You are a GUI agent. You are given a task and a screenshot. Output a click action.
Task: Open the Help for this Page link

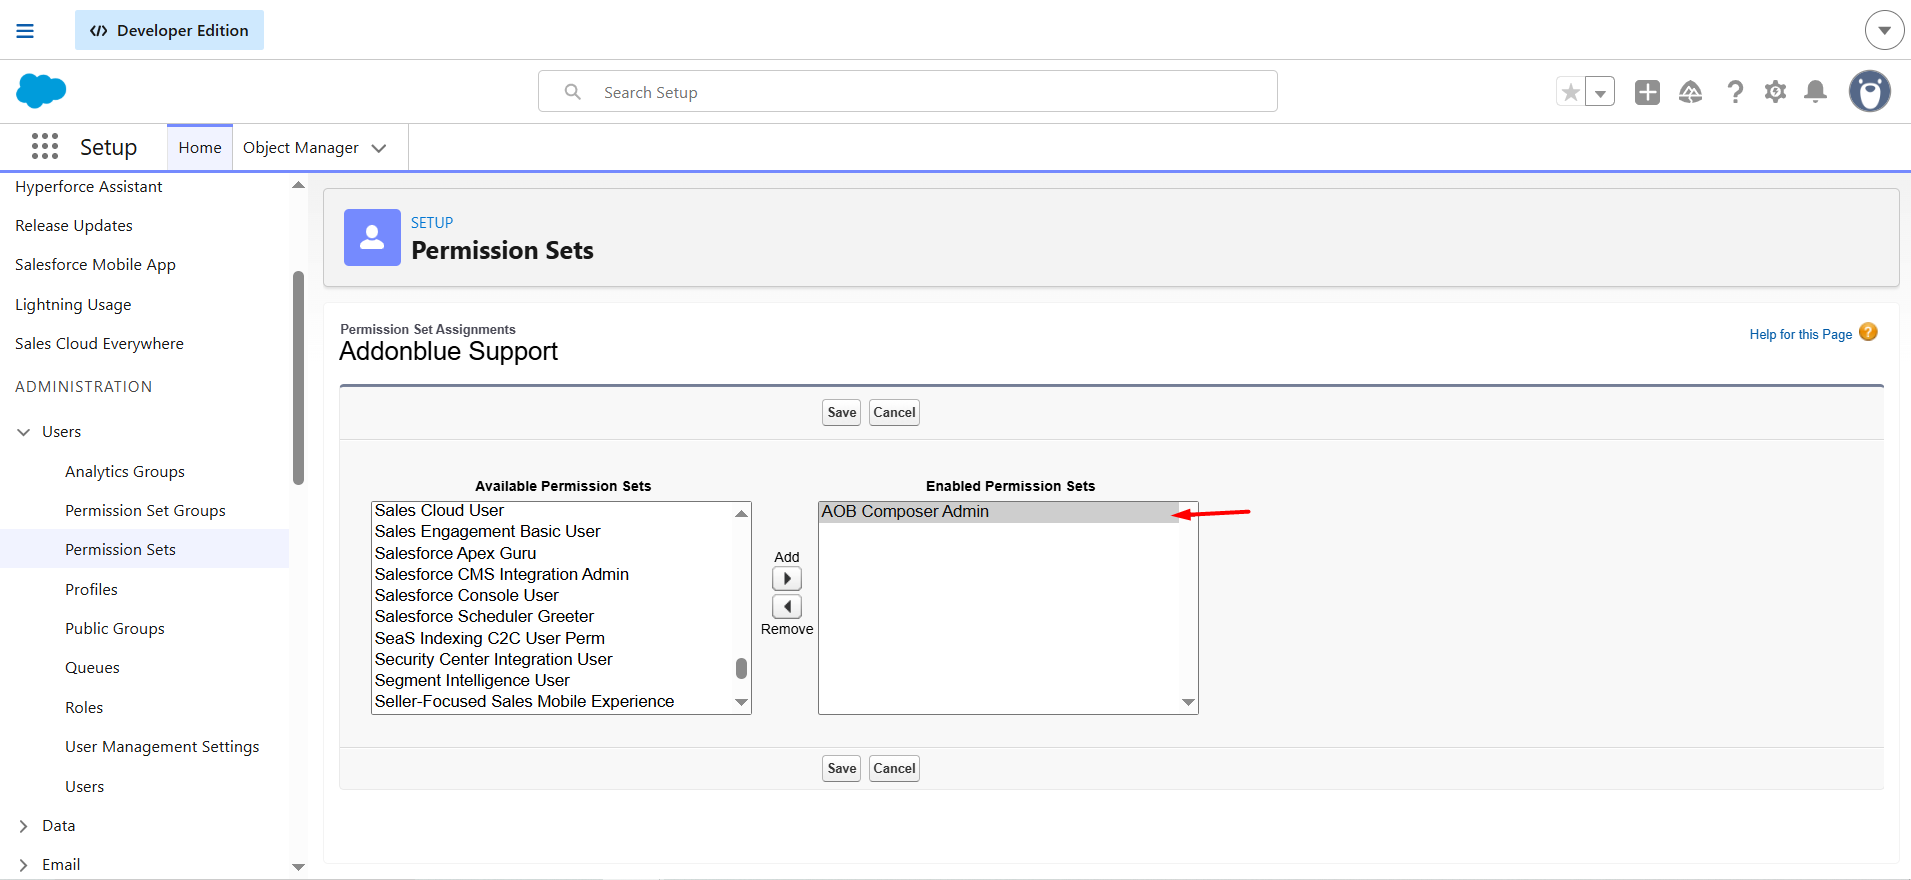(1800, 334)
